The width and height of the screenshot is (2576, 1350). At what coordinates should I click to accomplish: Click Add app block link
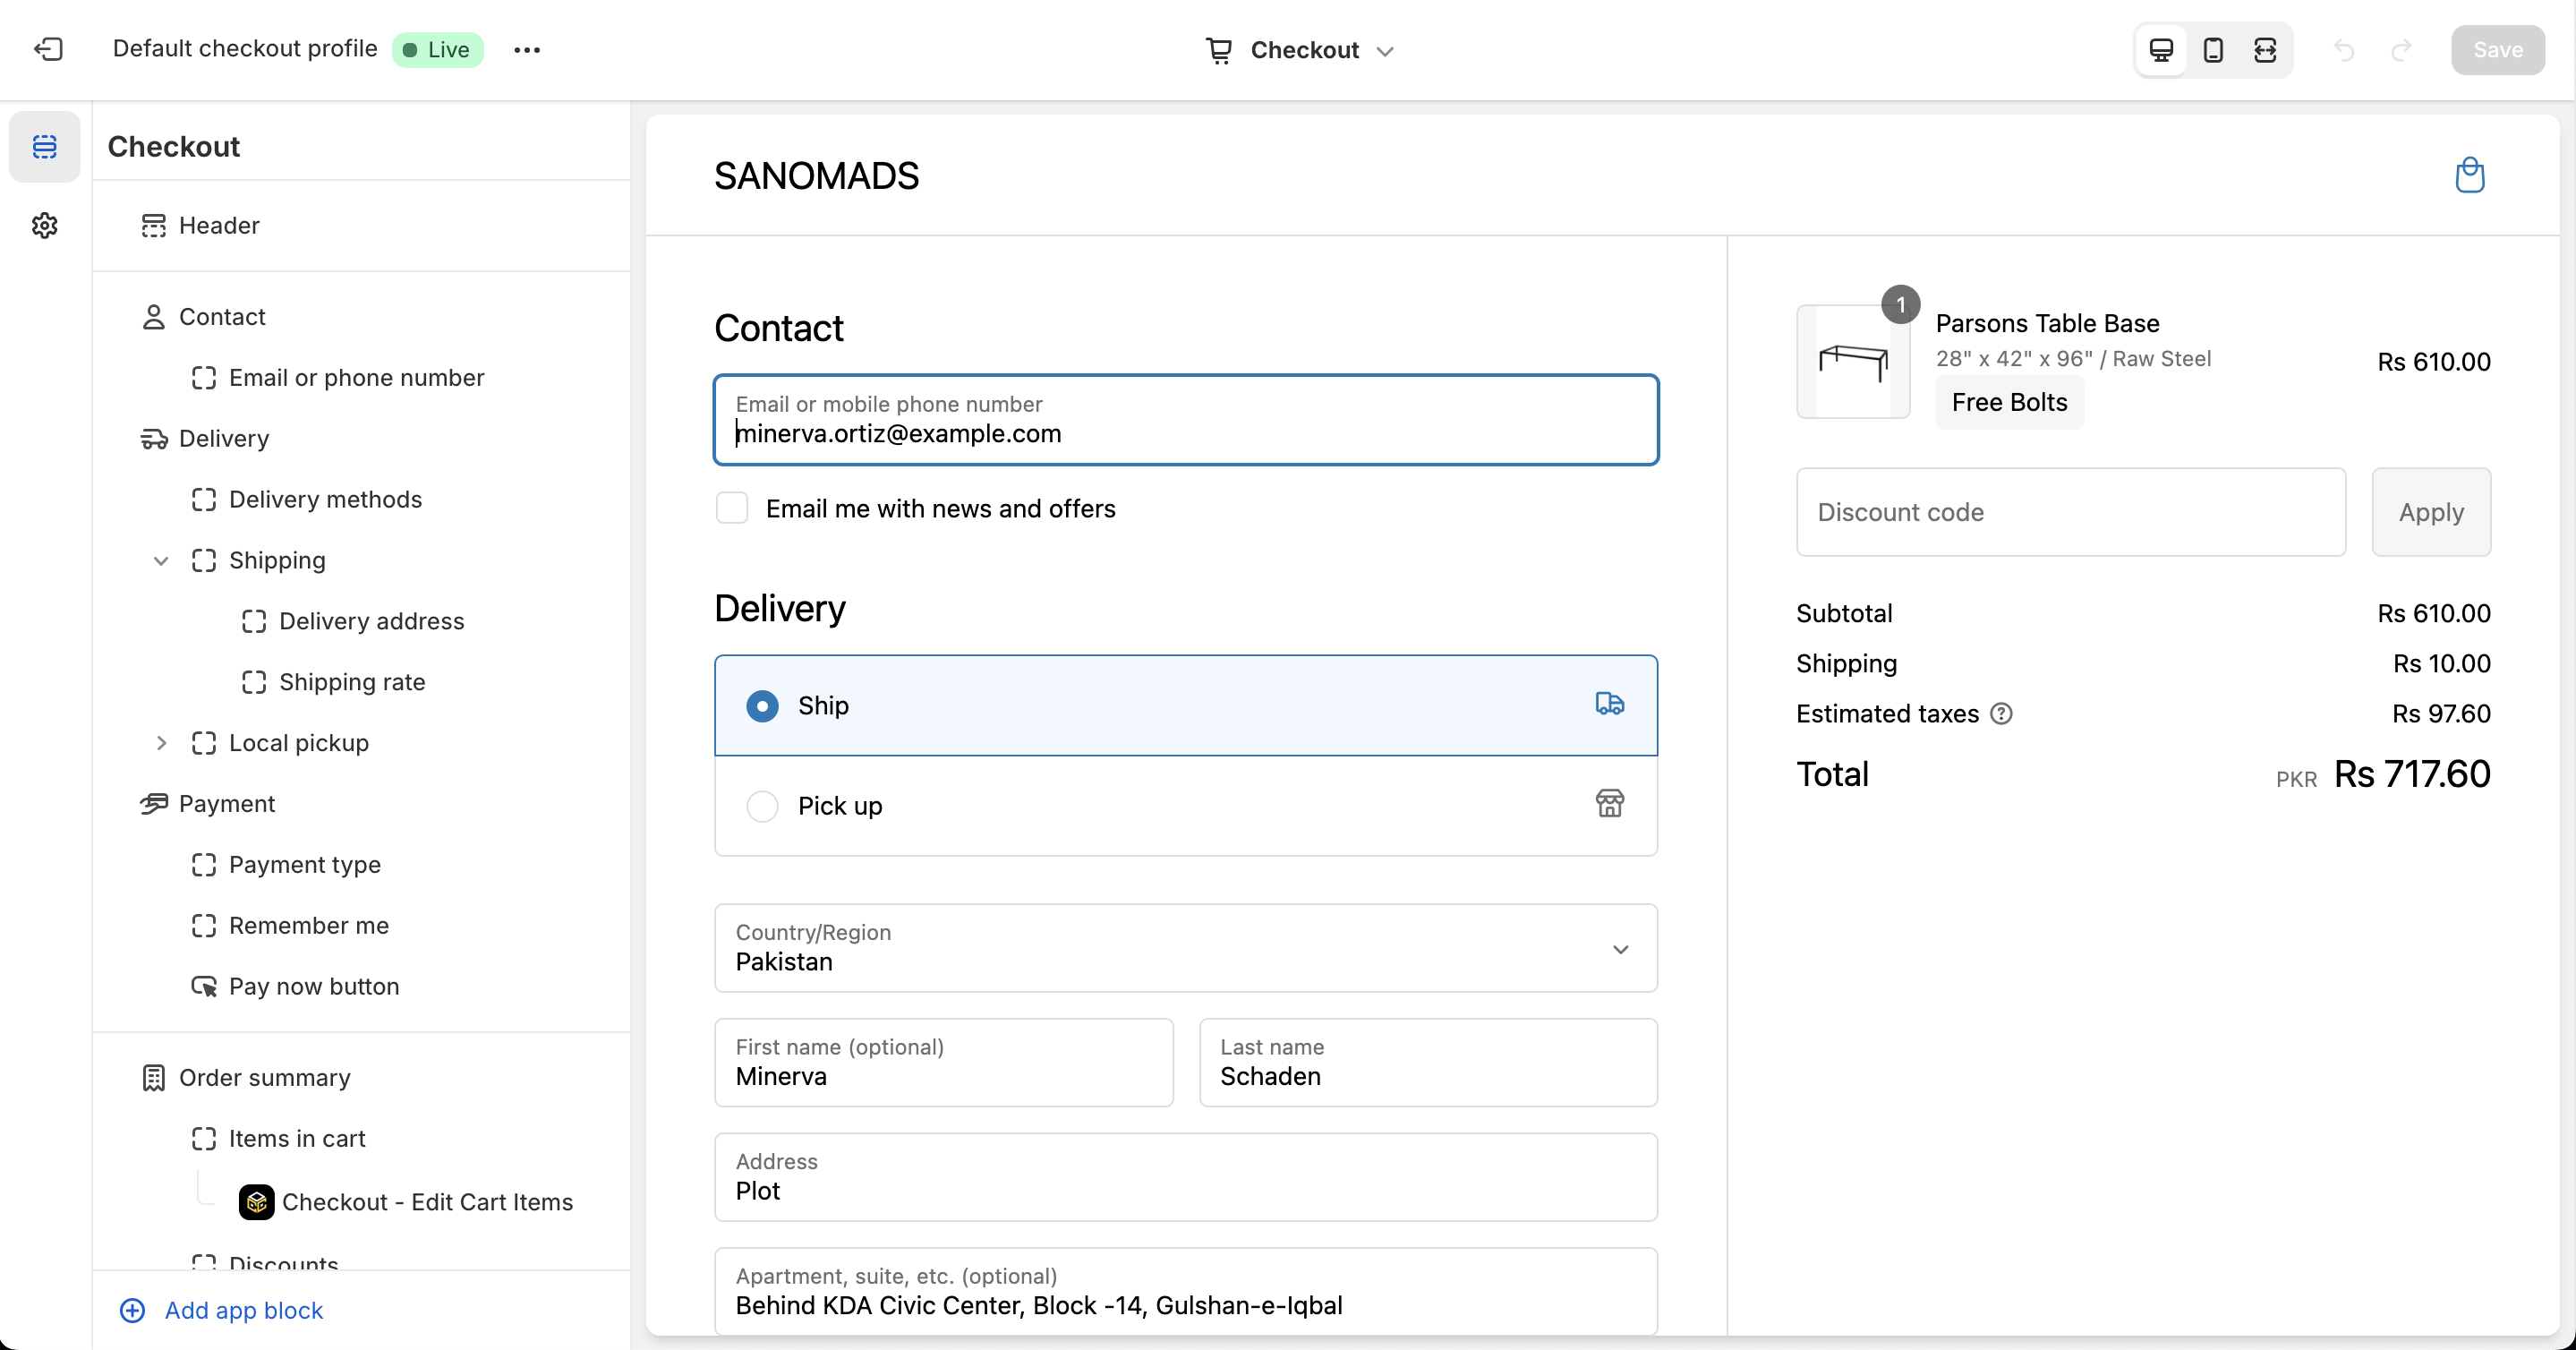point(222,1311)
